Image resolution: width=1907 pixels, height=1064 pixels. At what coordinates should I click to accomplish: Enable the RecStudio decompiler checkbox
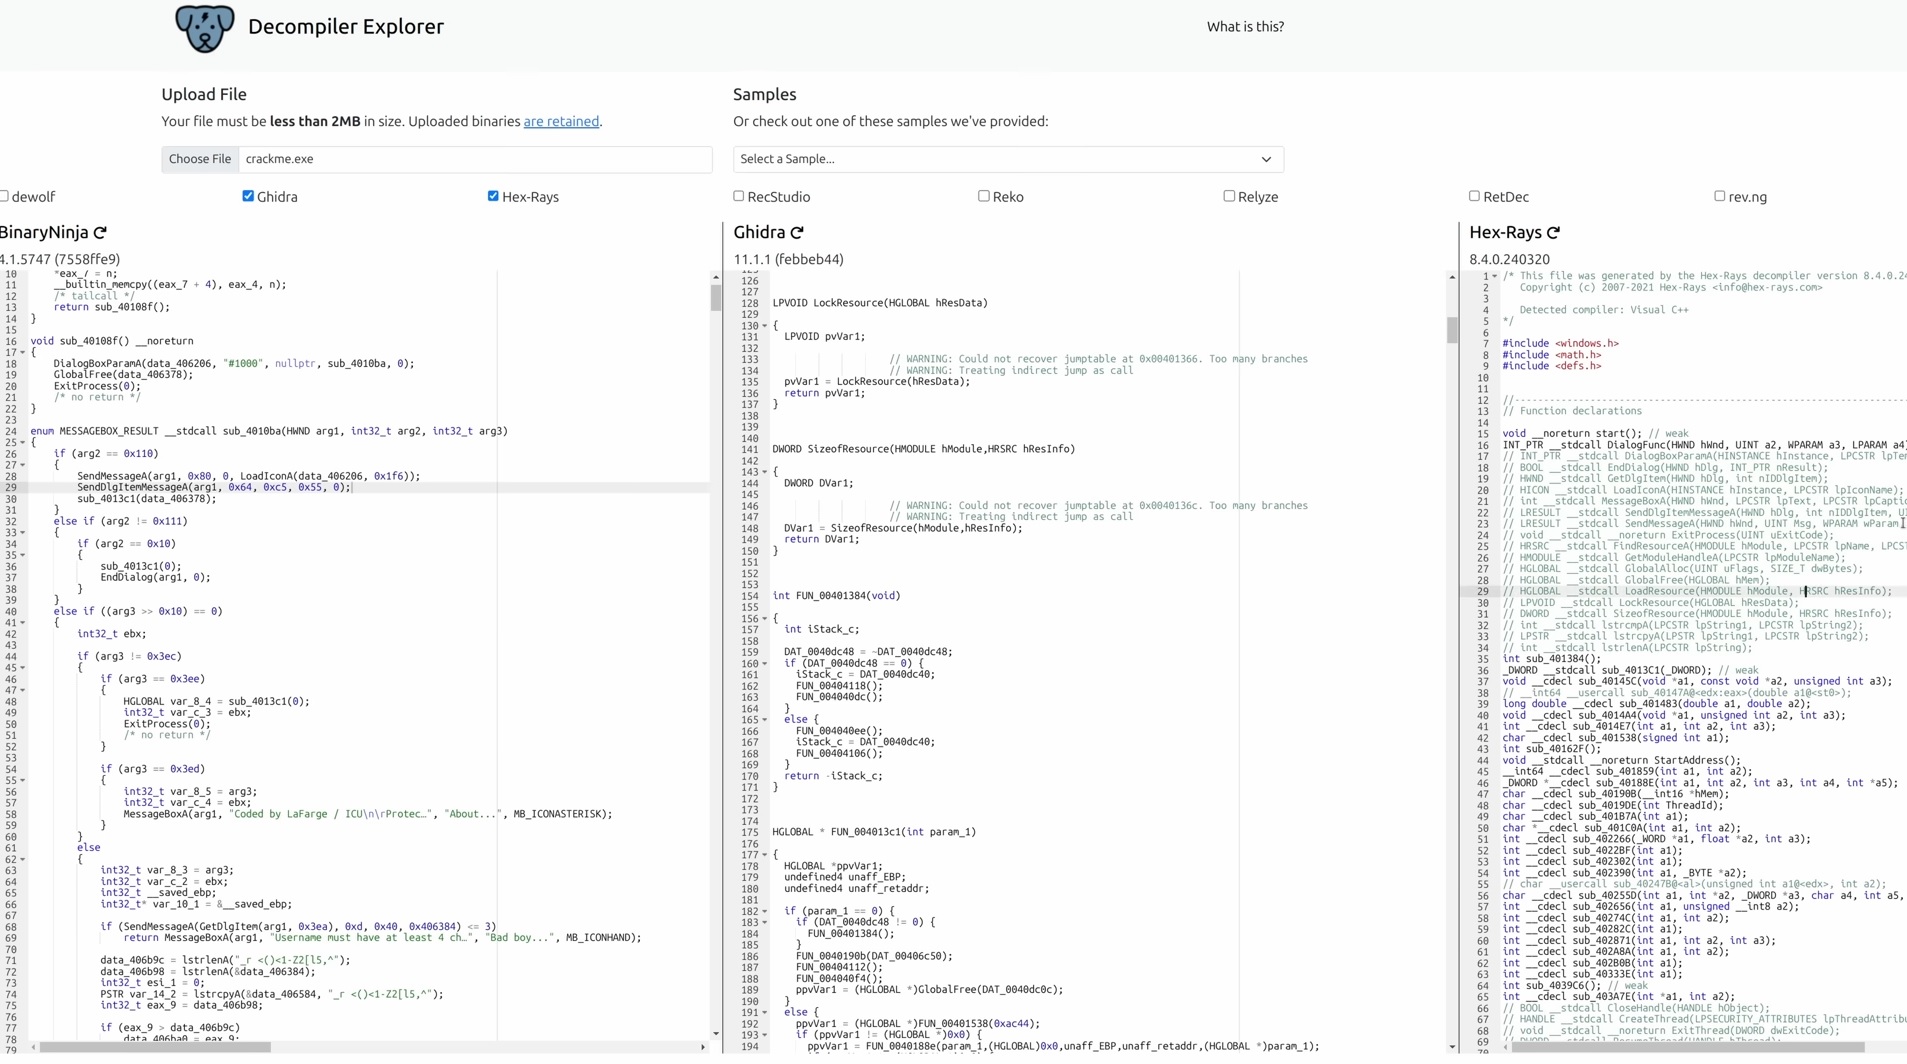click(739, 196)
